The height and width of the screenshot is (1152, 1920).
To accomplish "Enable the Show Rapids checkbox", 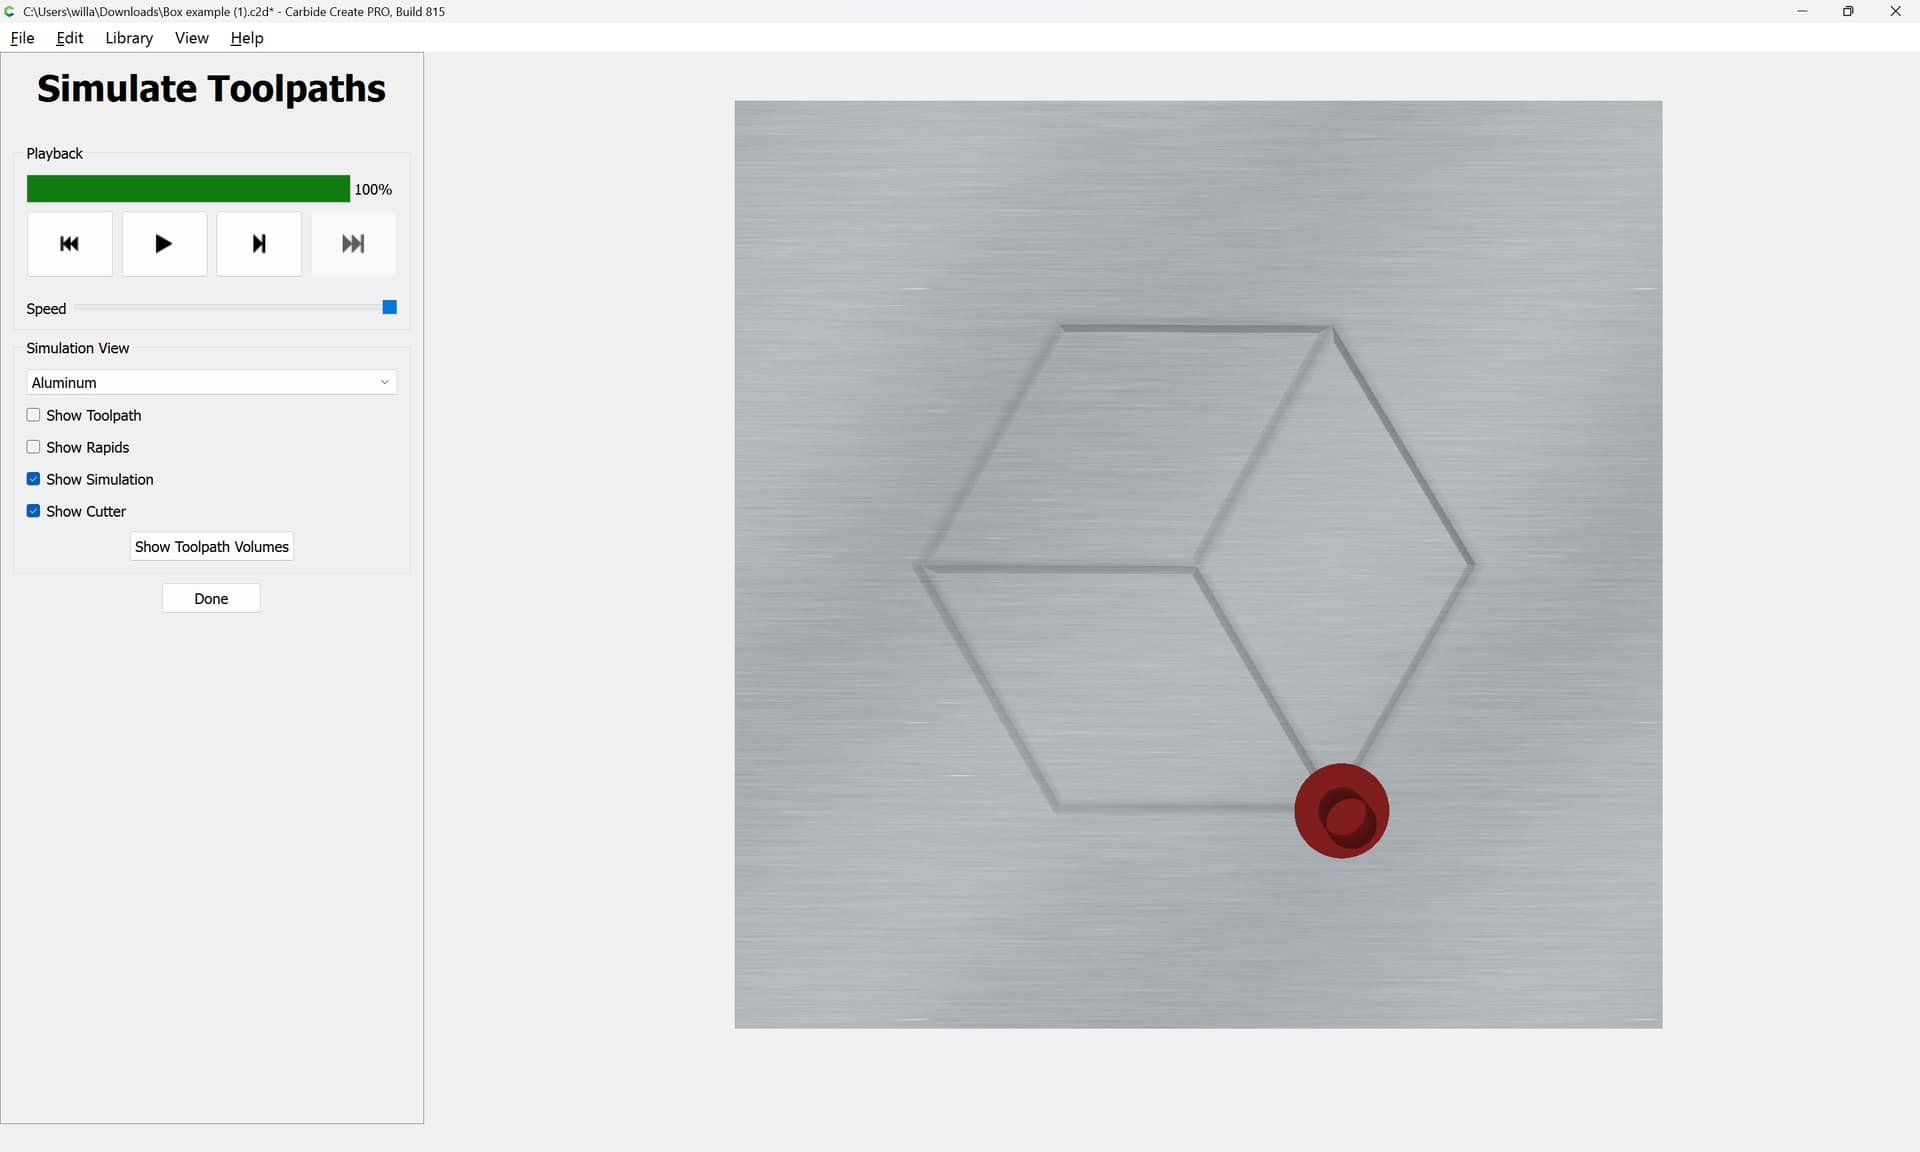I will coord(33,447).
